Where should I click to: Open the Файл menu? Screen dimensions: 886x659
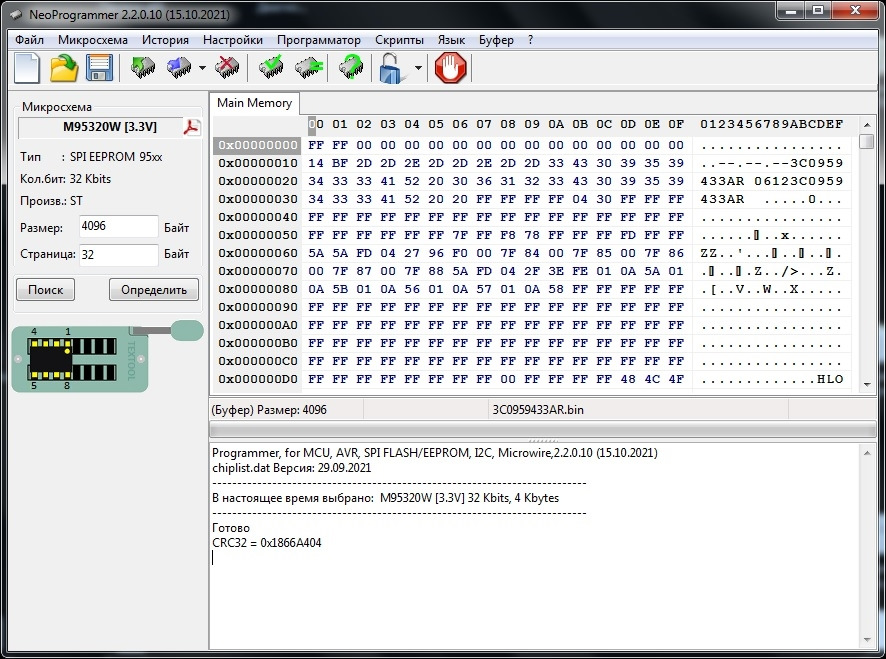pos(29,40)
